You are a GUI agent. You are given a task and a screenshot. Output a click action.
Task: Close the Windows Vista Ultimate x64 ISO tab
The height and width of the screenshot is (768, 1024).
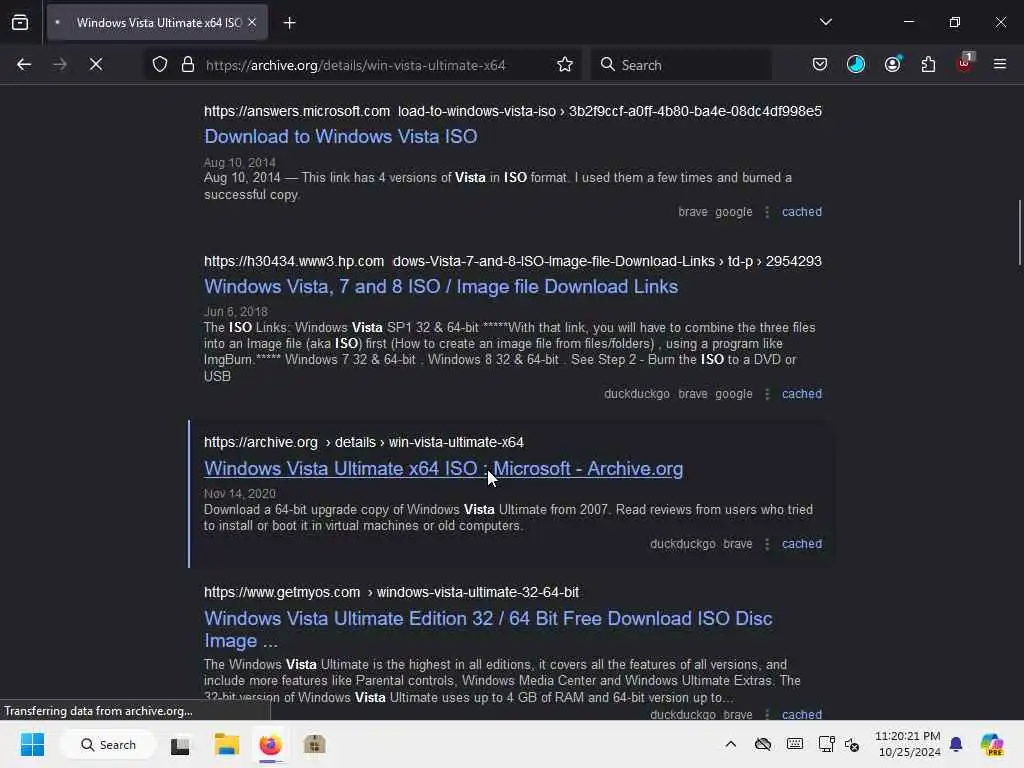point(252,23)
